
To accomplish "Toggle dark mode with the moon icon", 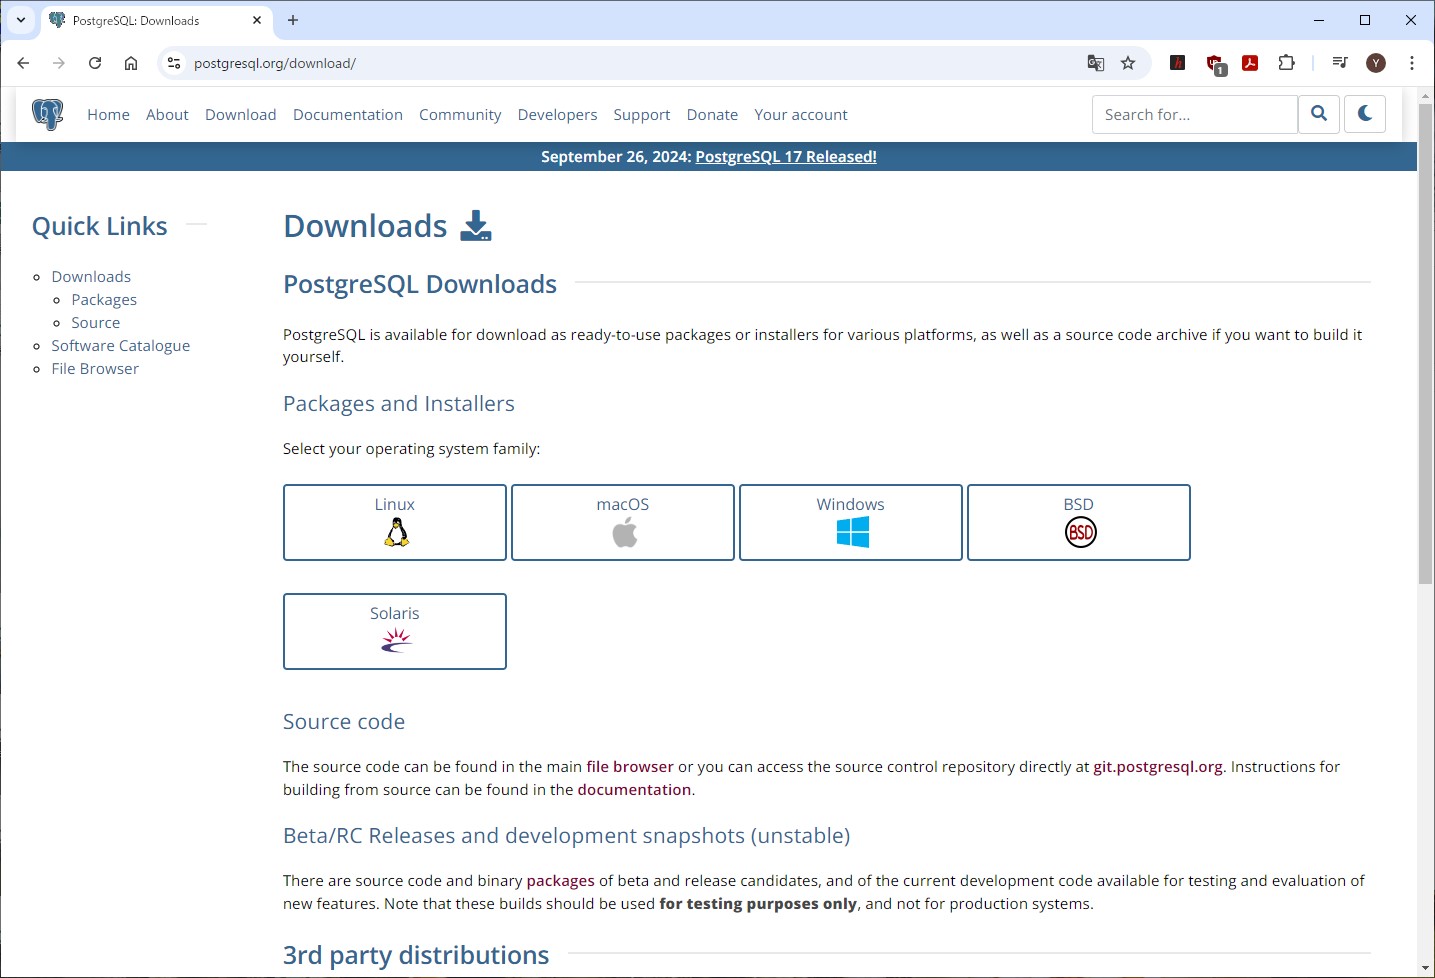I will coord(1364,113).
